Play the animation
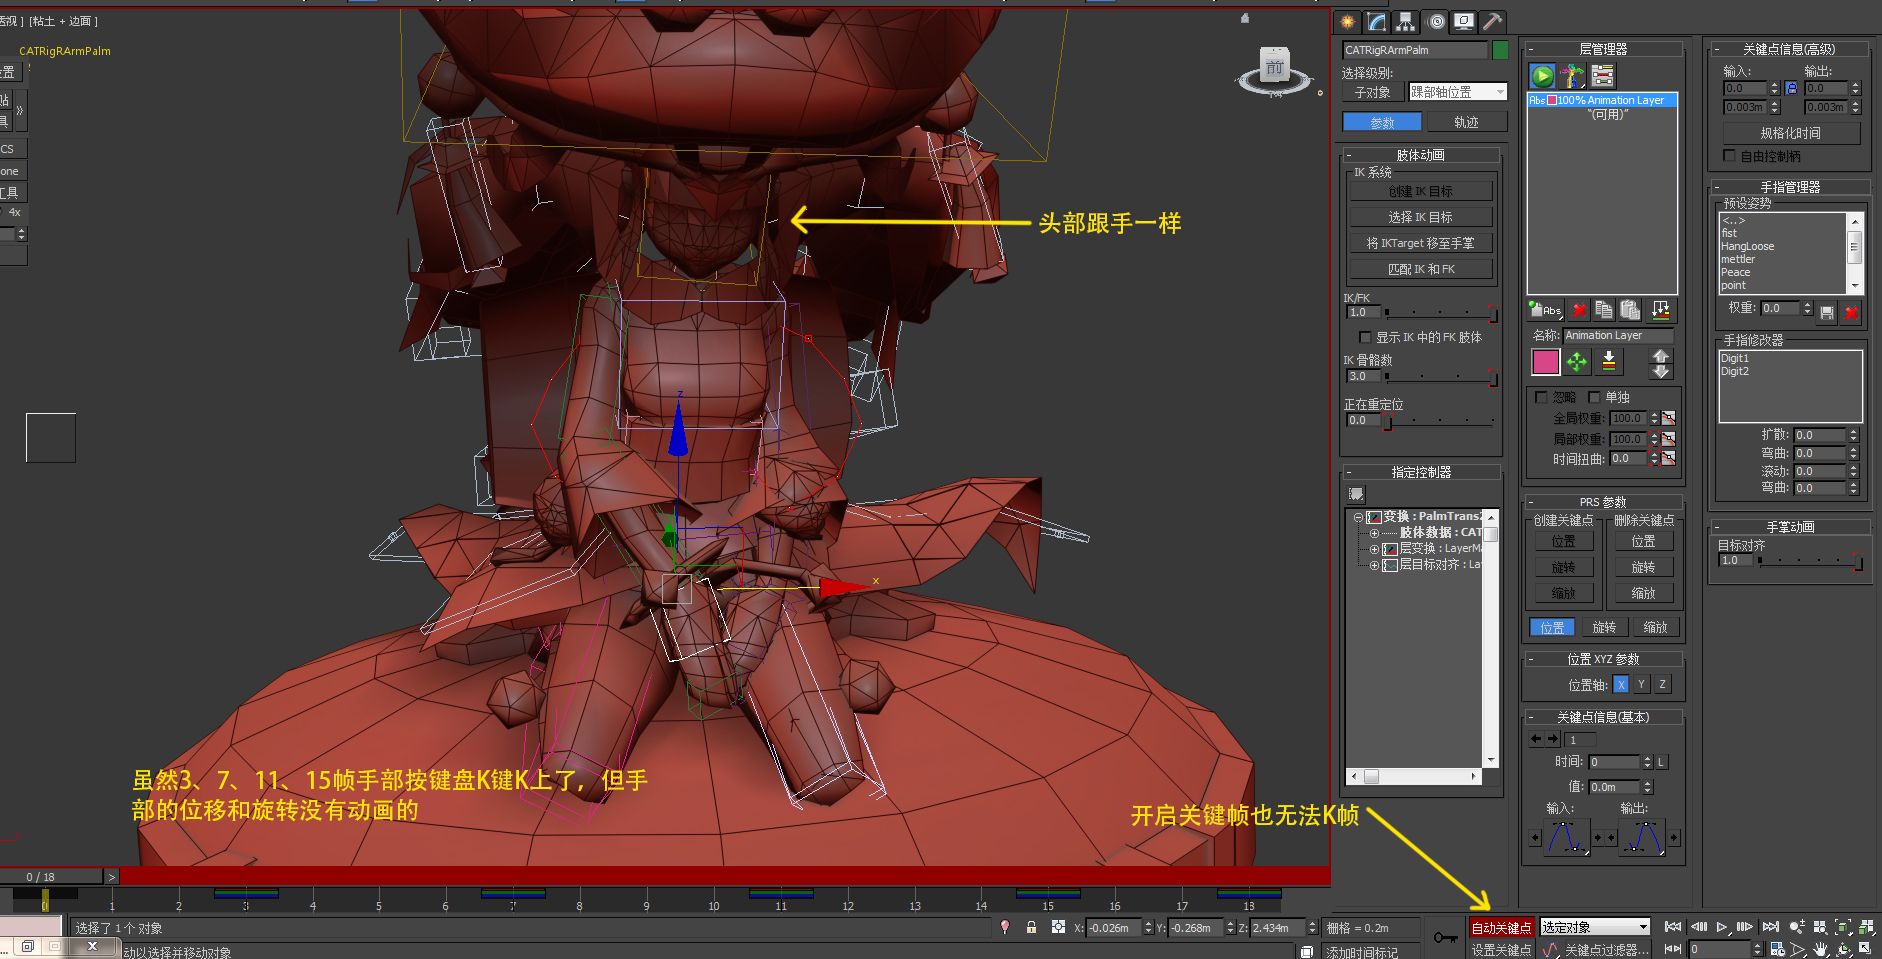Image resolution: width=1882 pixels, height=959 pixels. coord(1721,927)
